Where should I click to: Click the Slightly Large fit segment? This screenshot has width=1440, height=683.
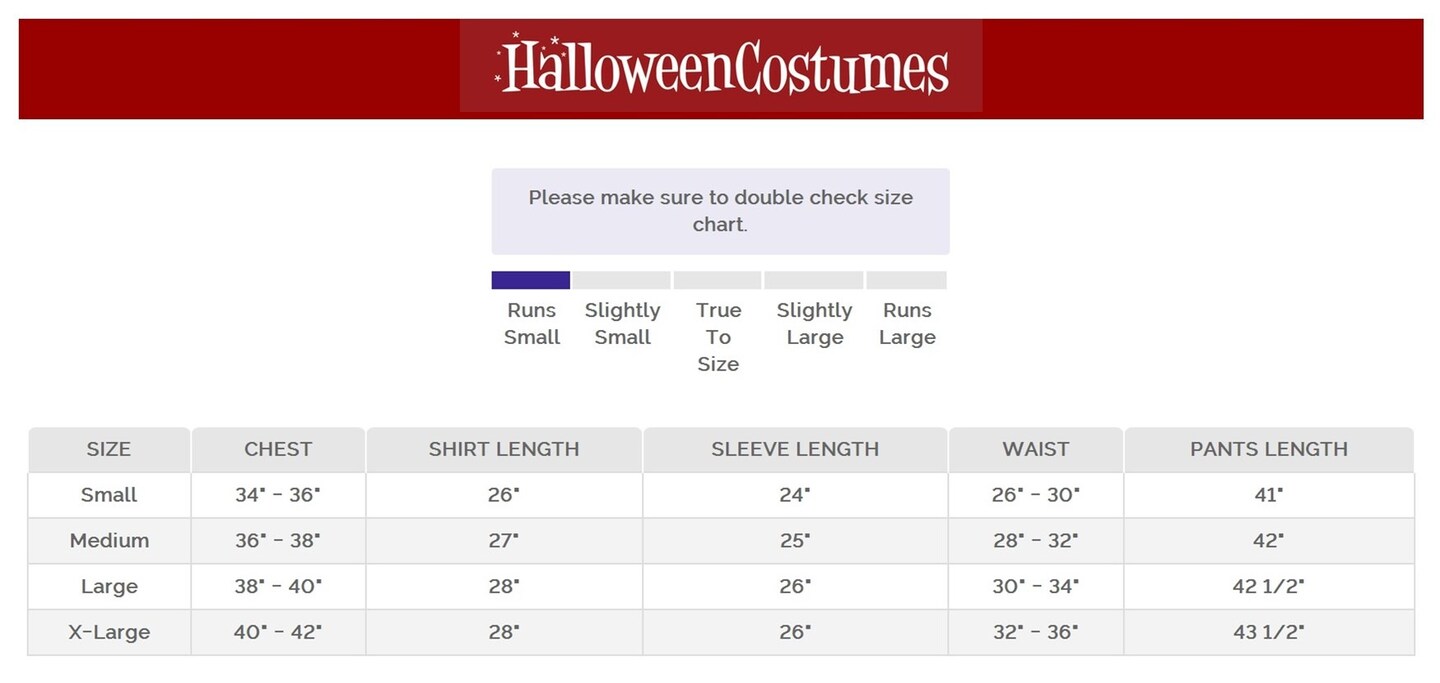coord(814,280)
